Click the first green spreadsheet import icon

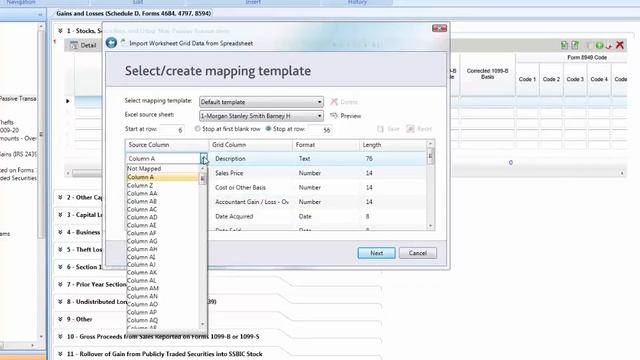click(x=564, y=45)
